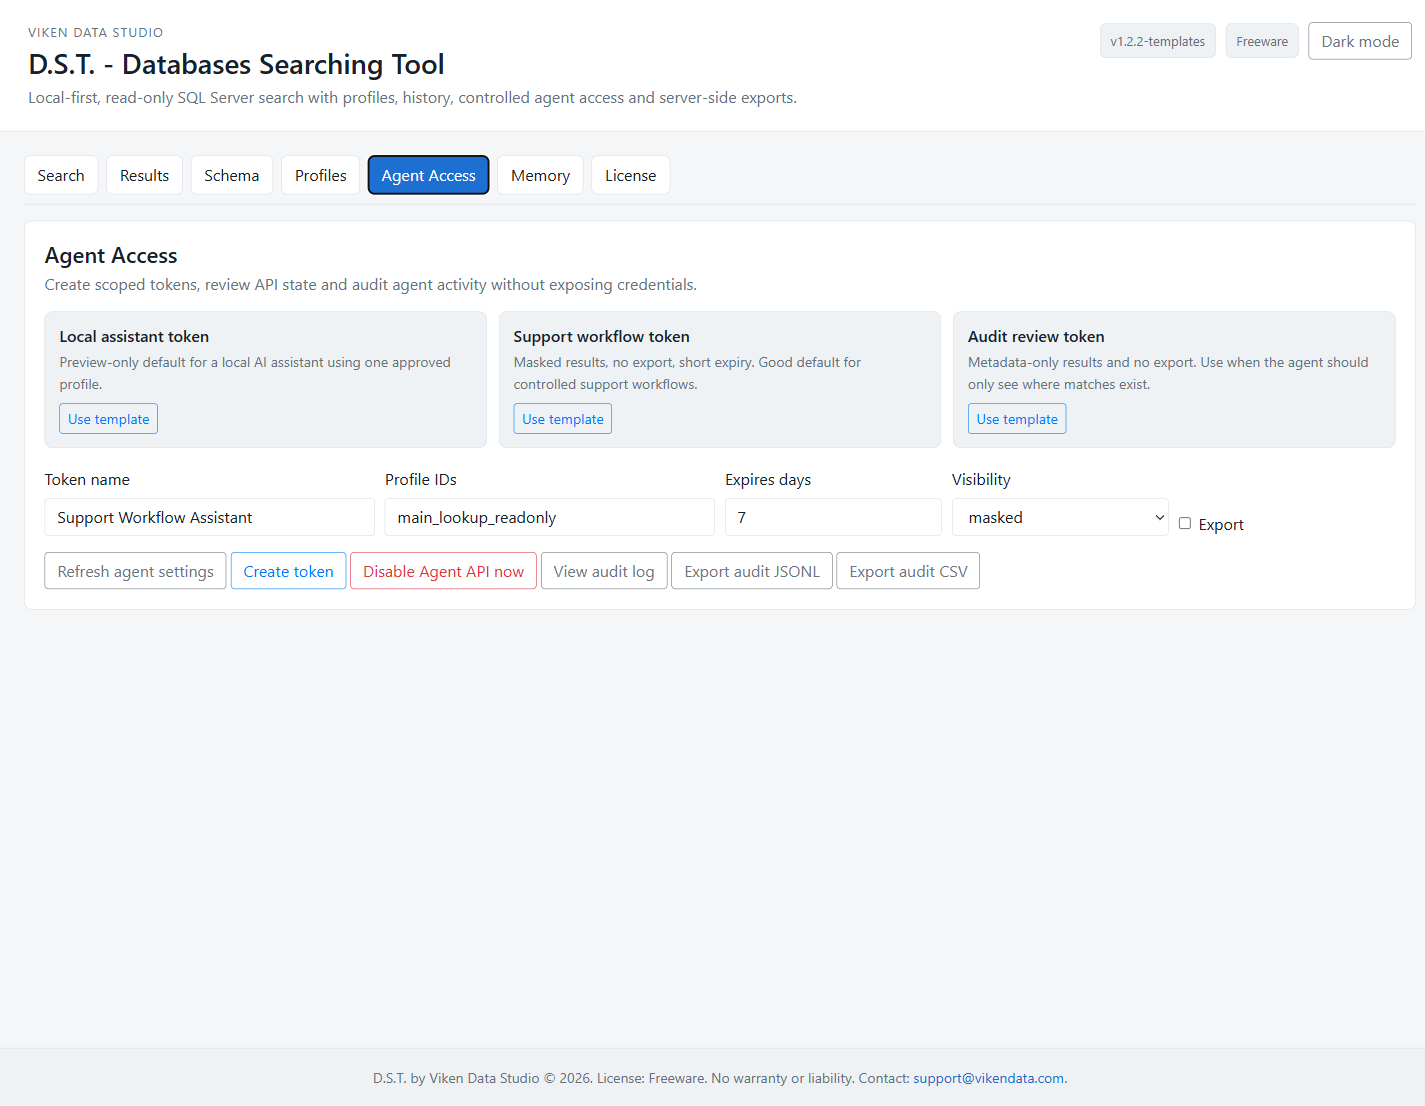Screen dimensions: 1425x1106
Task: Click the Expires days field
Action: click(x=833, y=517)
